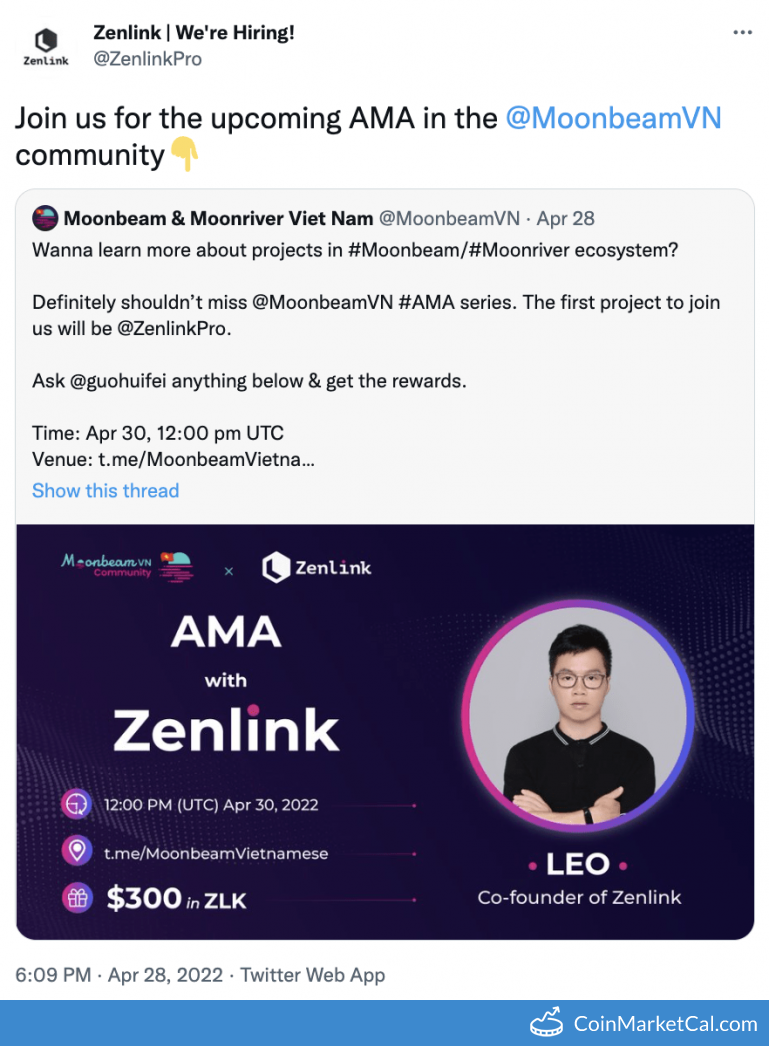Open the Moonbeam & Moonriver Viet Nam author name
The width and height of the screenshot is (769, 1046).
[x=218, y=218]
